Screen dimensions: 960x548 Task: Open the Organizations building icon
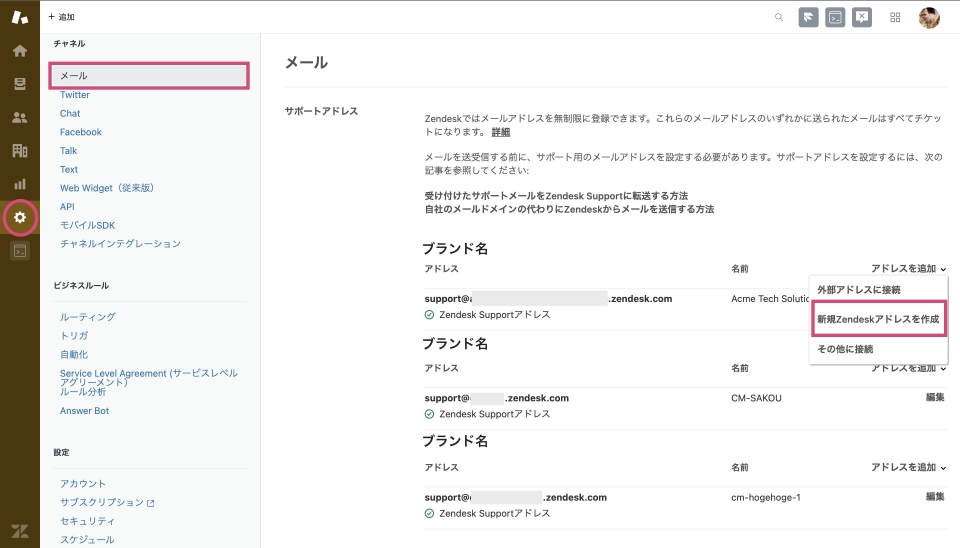pyautogui.click(x=20, y=151)
